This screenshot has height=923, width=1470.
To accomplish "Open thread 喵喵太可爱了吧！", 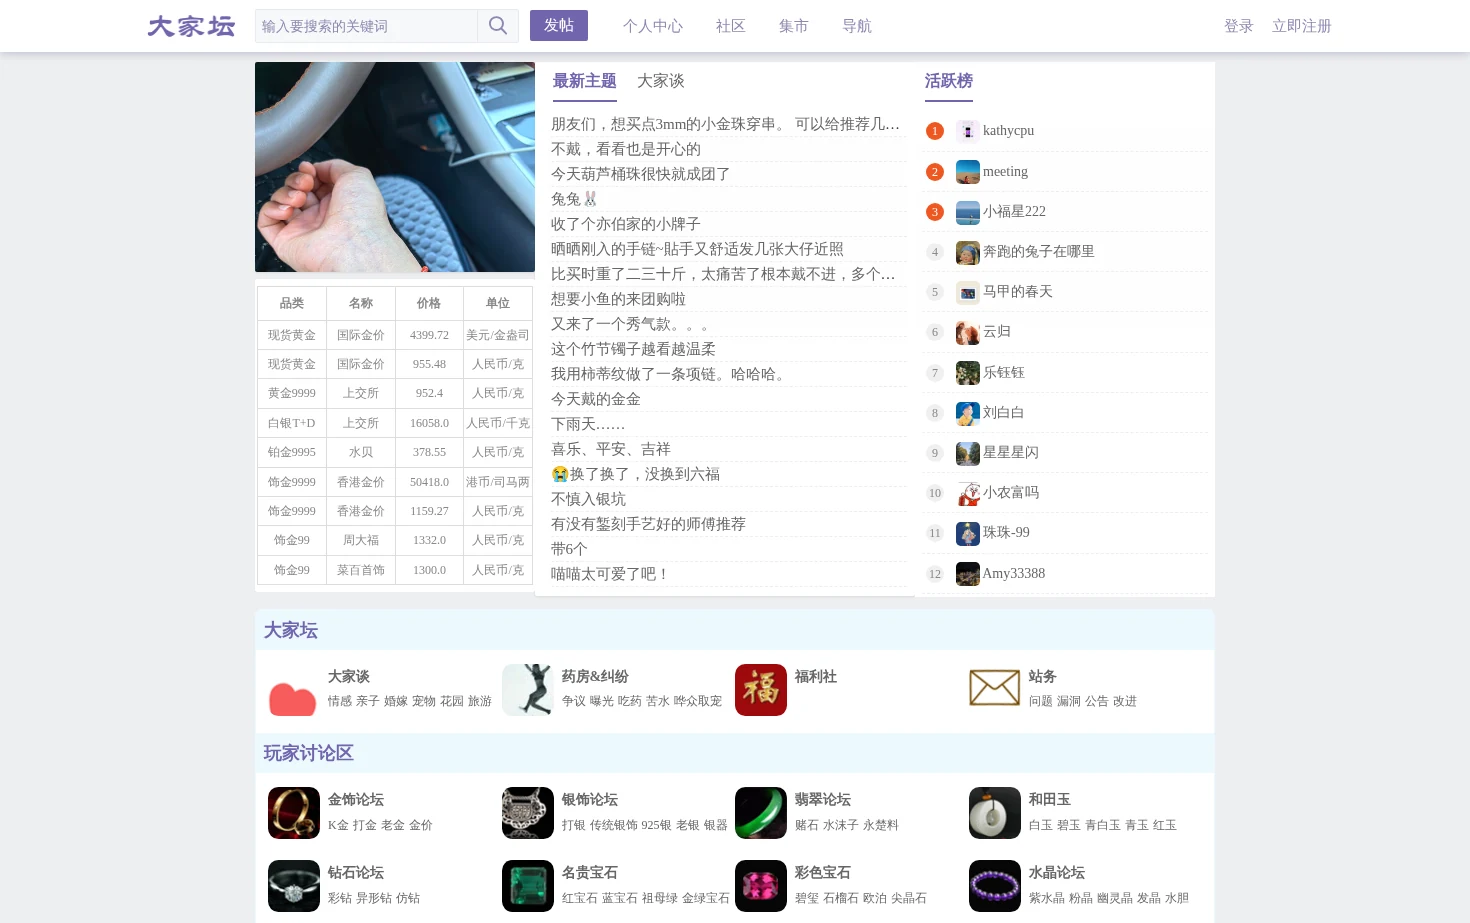I will 610,574.
